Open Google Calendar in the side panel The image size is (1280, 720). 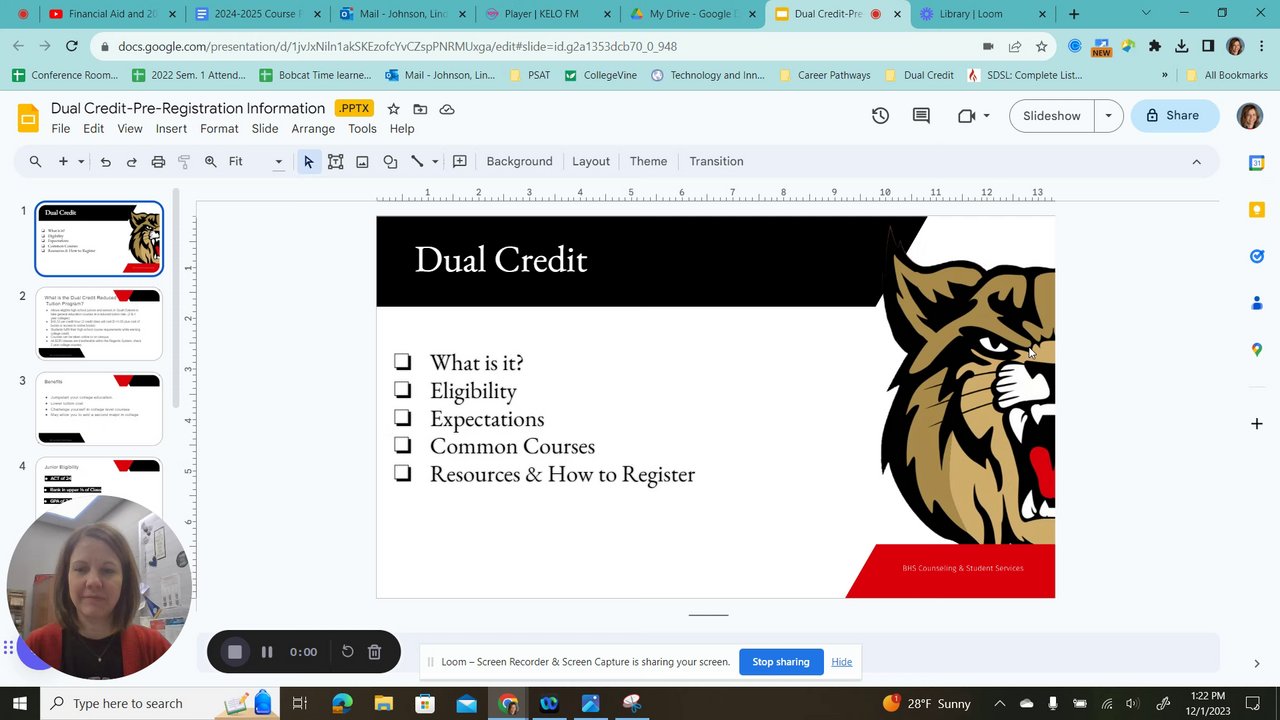[1257, 163]
